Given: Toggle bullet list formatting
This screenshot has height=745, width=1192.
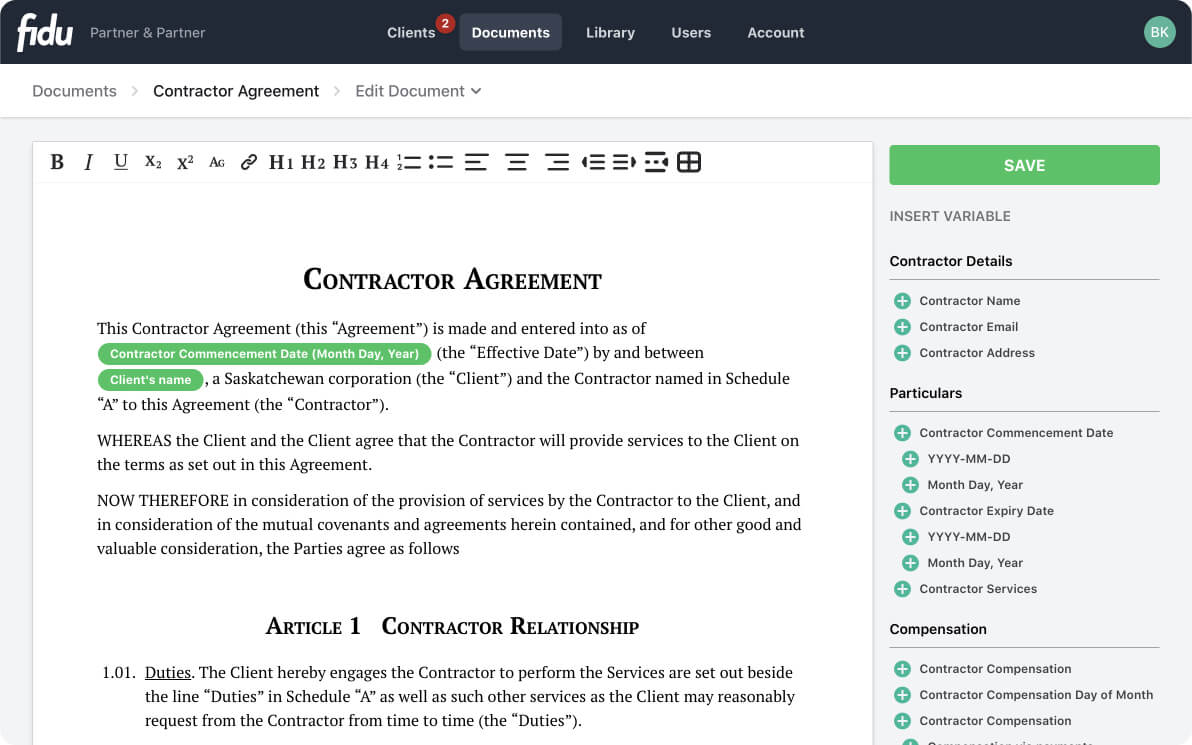Looking at the screenshot, I should click(442, 162).
